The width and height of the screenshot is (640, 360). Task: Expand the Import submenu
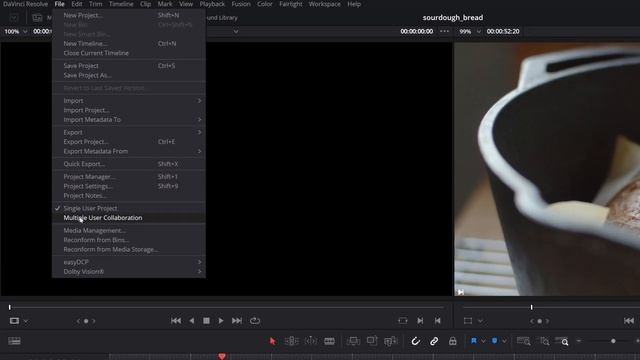[129, 100]
